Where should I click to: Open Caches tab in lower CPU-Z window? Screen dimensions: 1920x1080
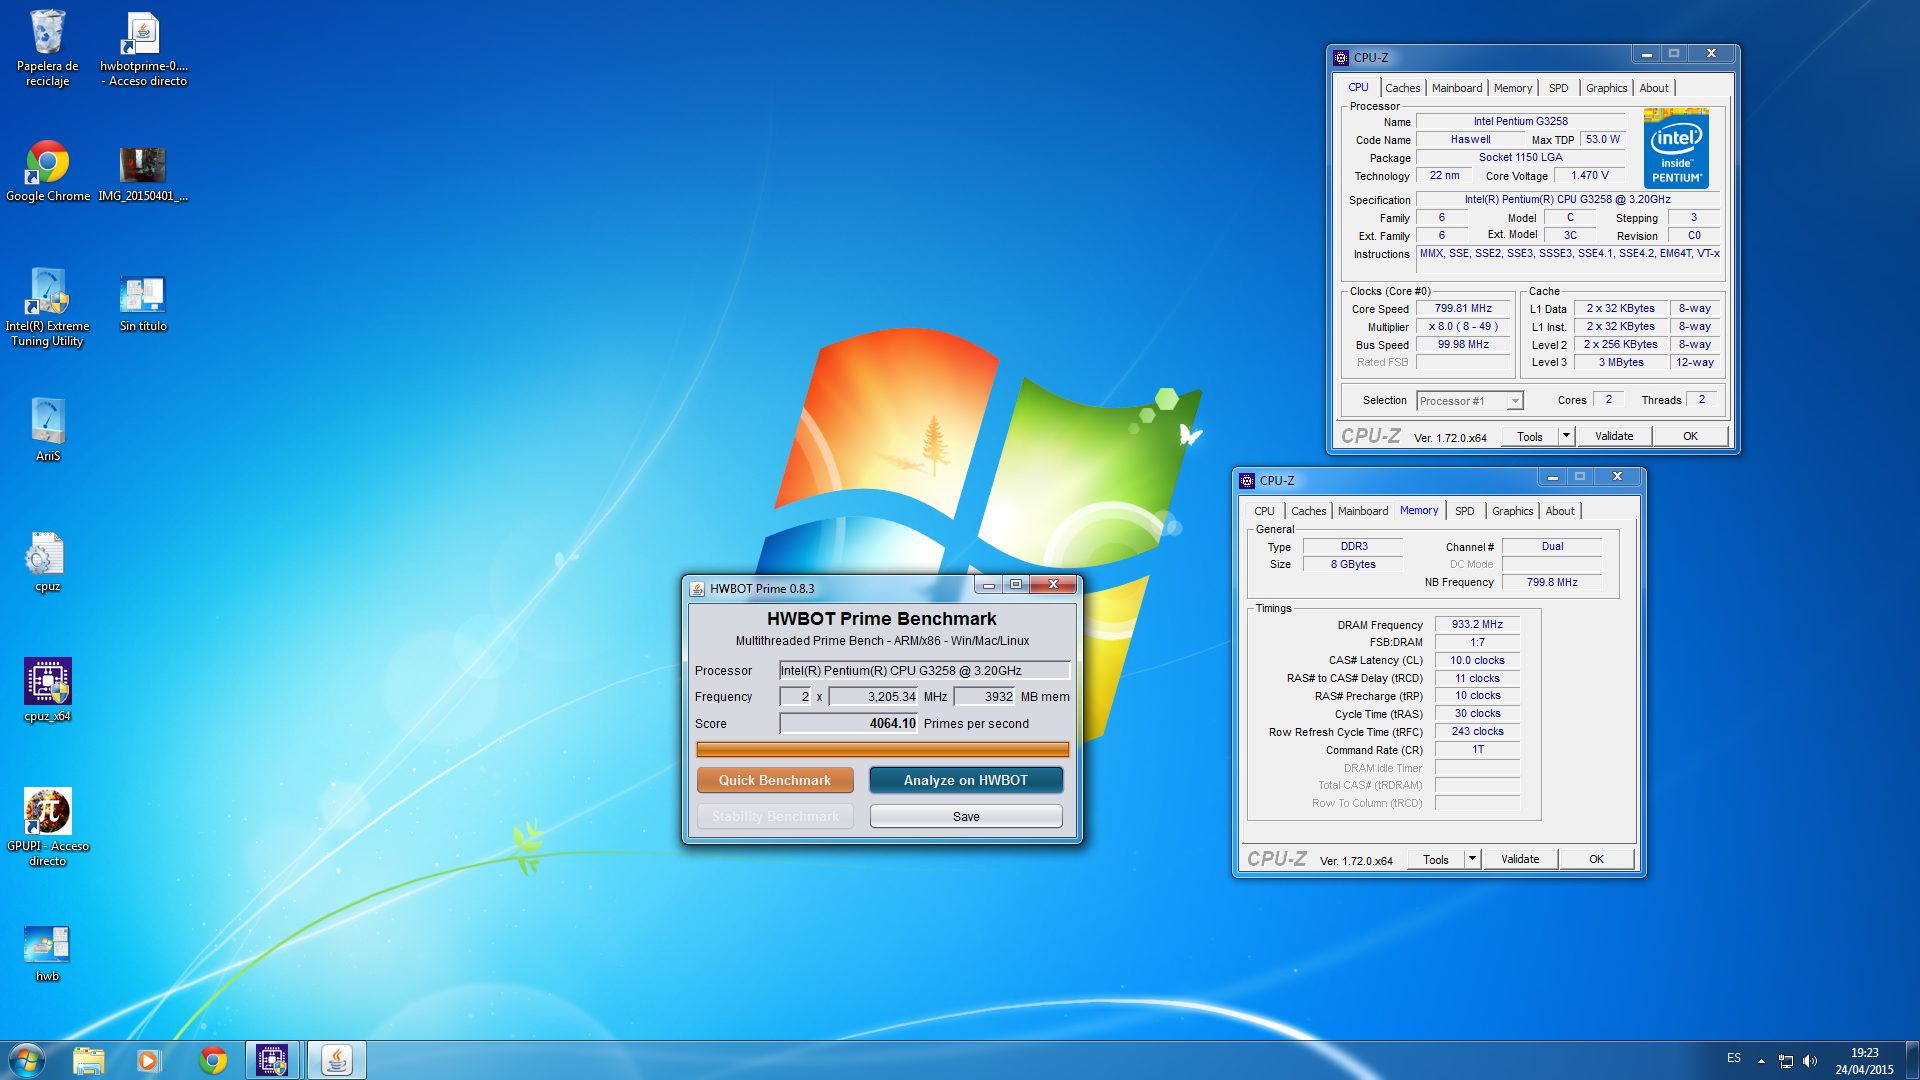1308,511
